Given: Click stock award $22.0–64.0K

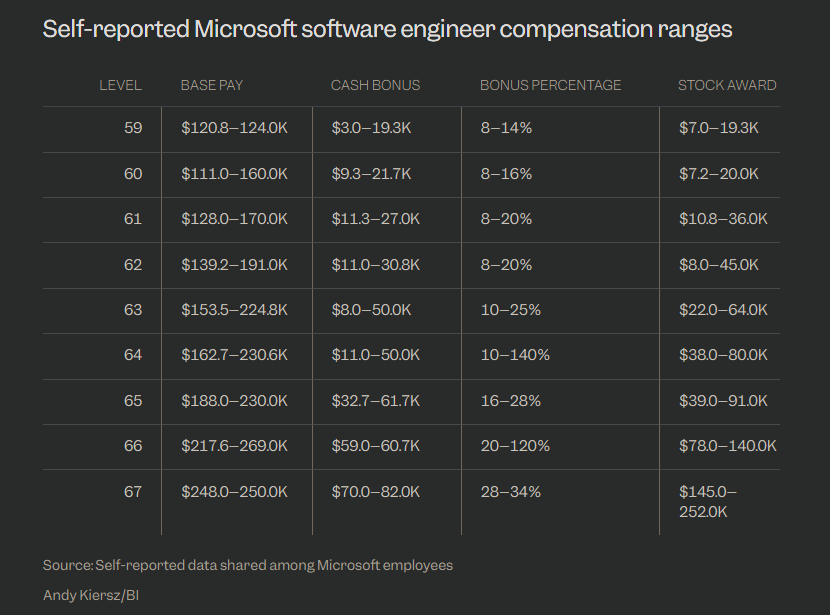Looking at the screenshot, I should [x=722, y=310].
